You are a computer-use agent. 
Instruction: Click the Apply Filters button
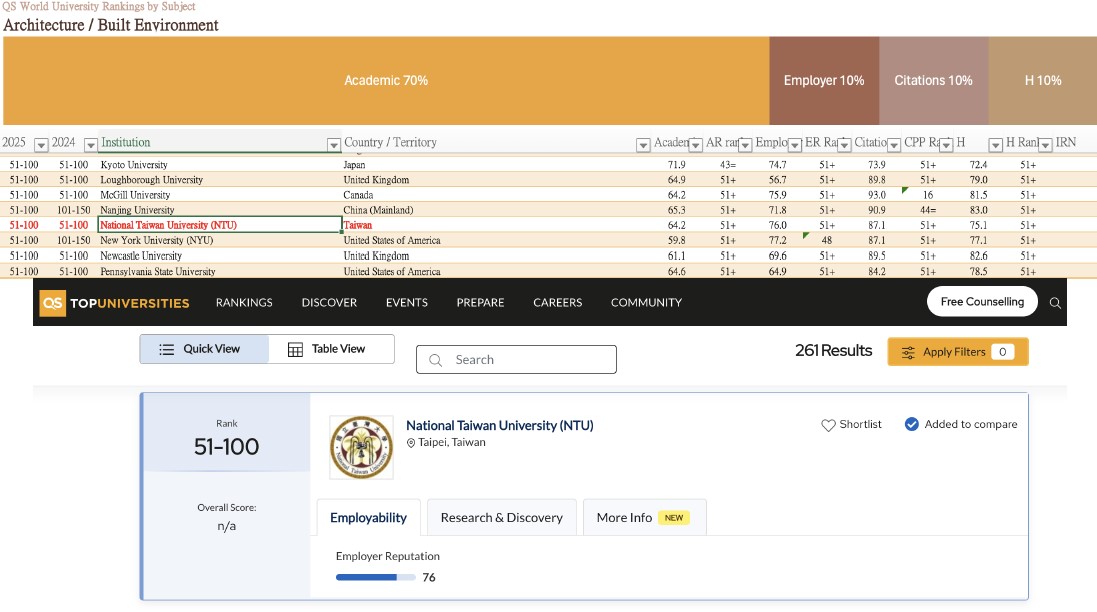point(958,352)
